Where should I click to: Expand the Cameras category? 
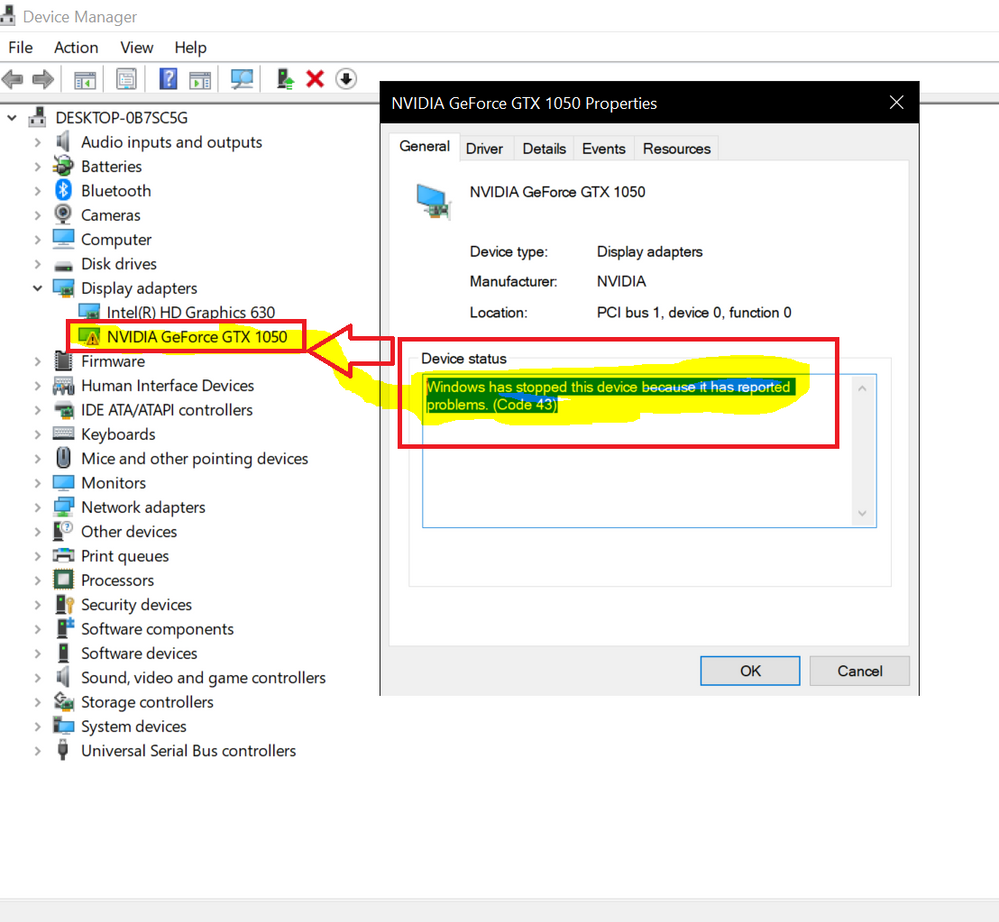(x=38, y=215)
